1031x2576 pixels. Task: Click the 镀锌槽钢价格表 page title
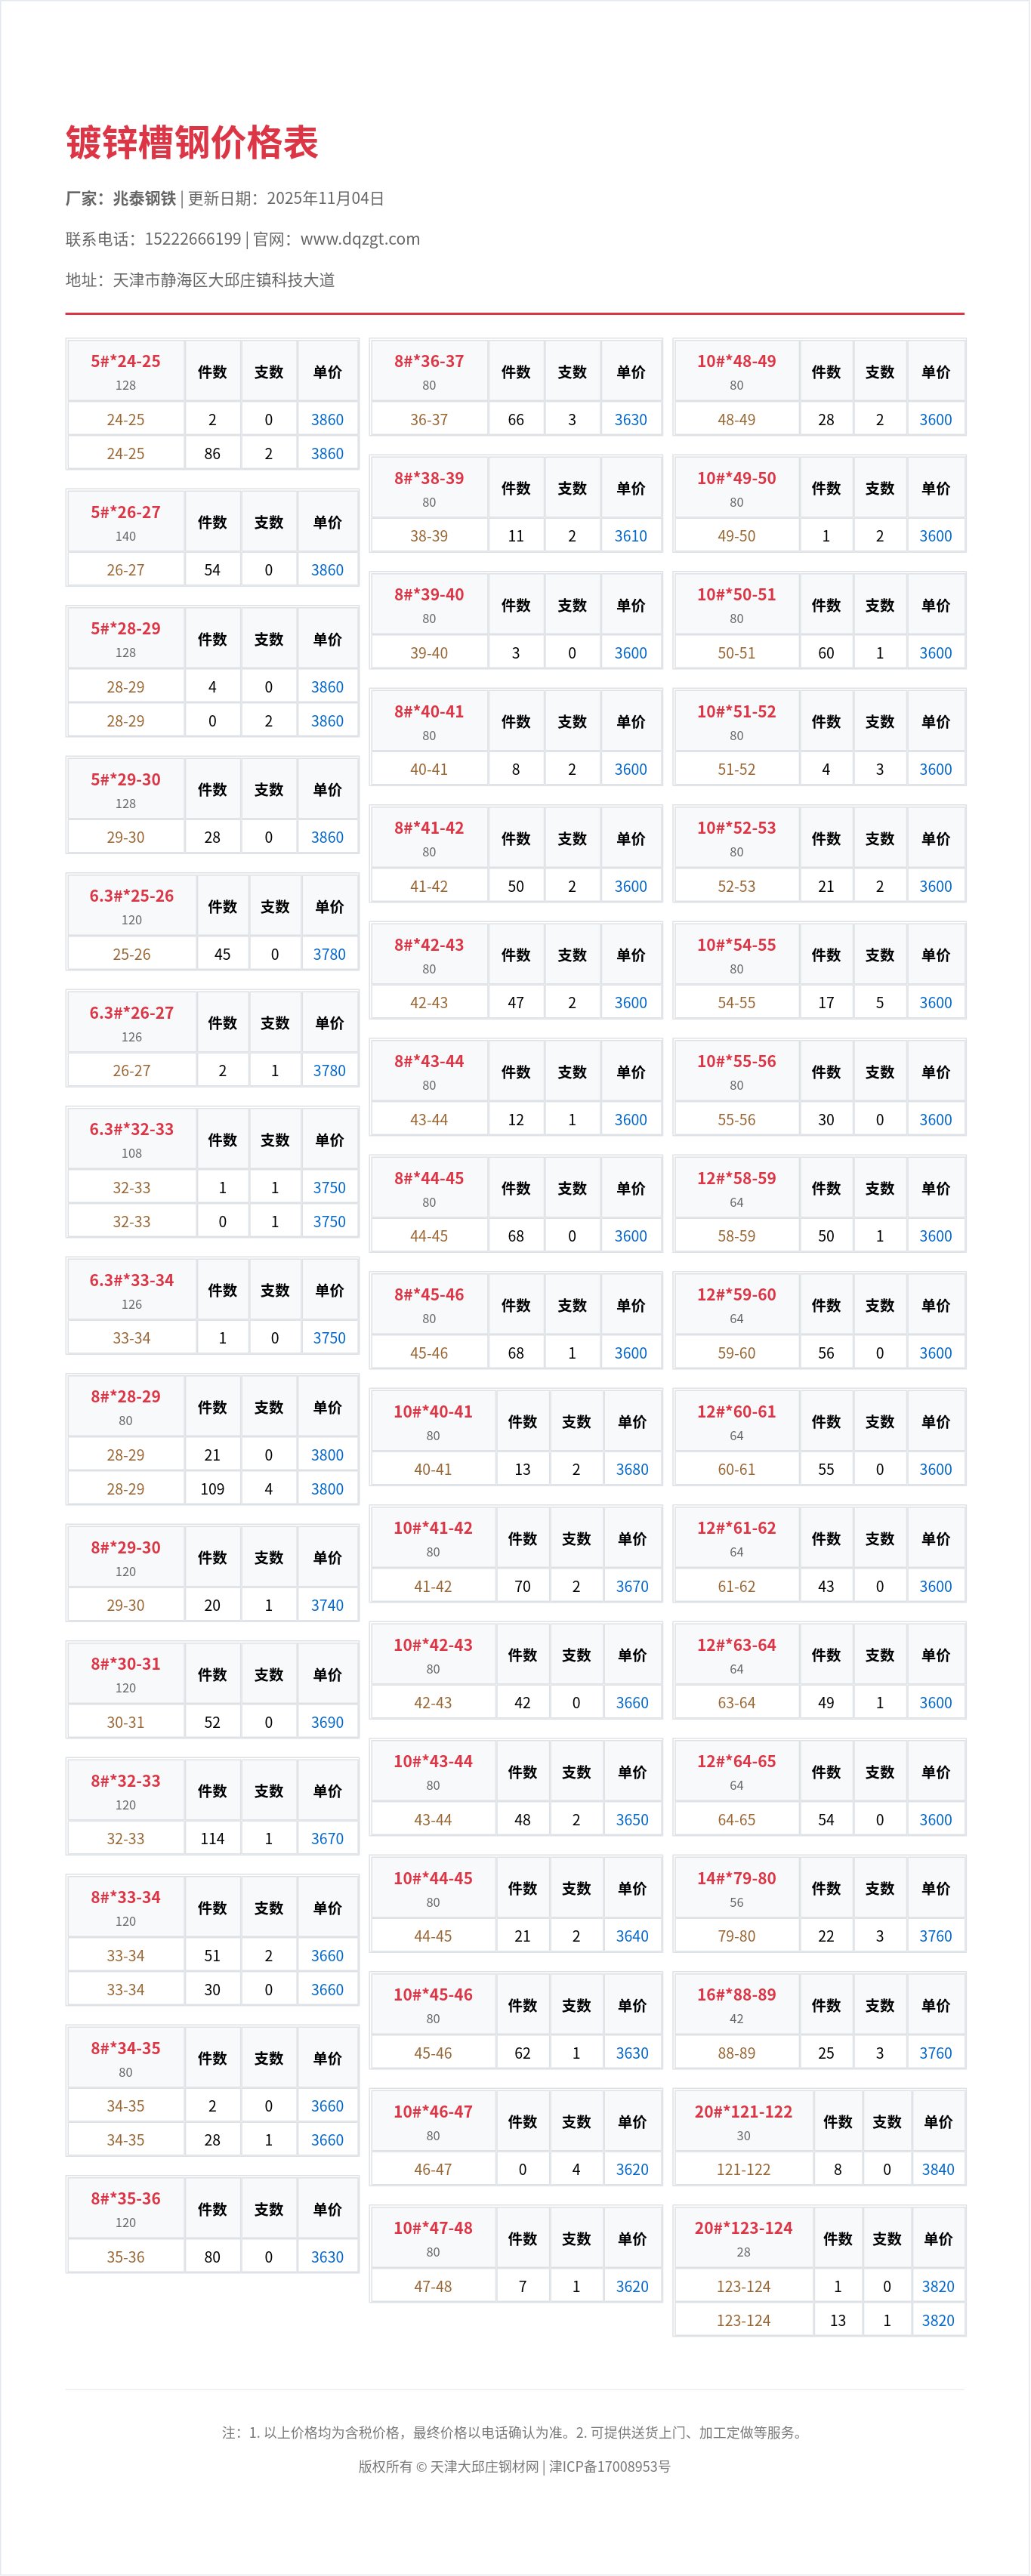click(x=192, y=143)
